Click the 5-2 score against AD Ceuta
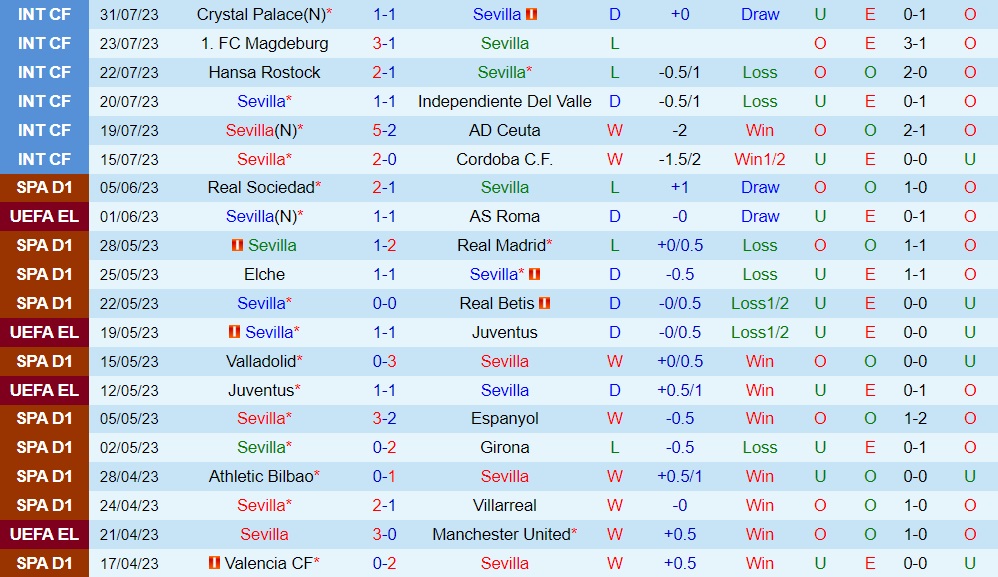Screen dimensions: 998x577 [384, 130]
